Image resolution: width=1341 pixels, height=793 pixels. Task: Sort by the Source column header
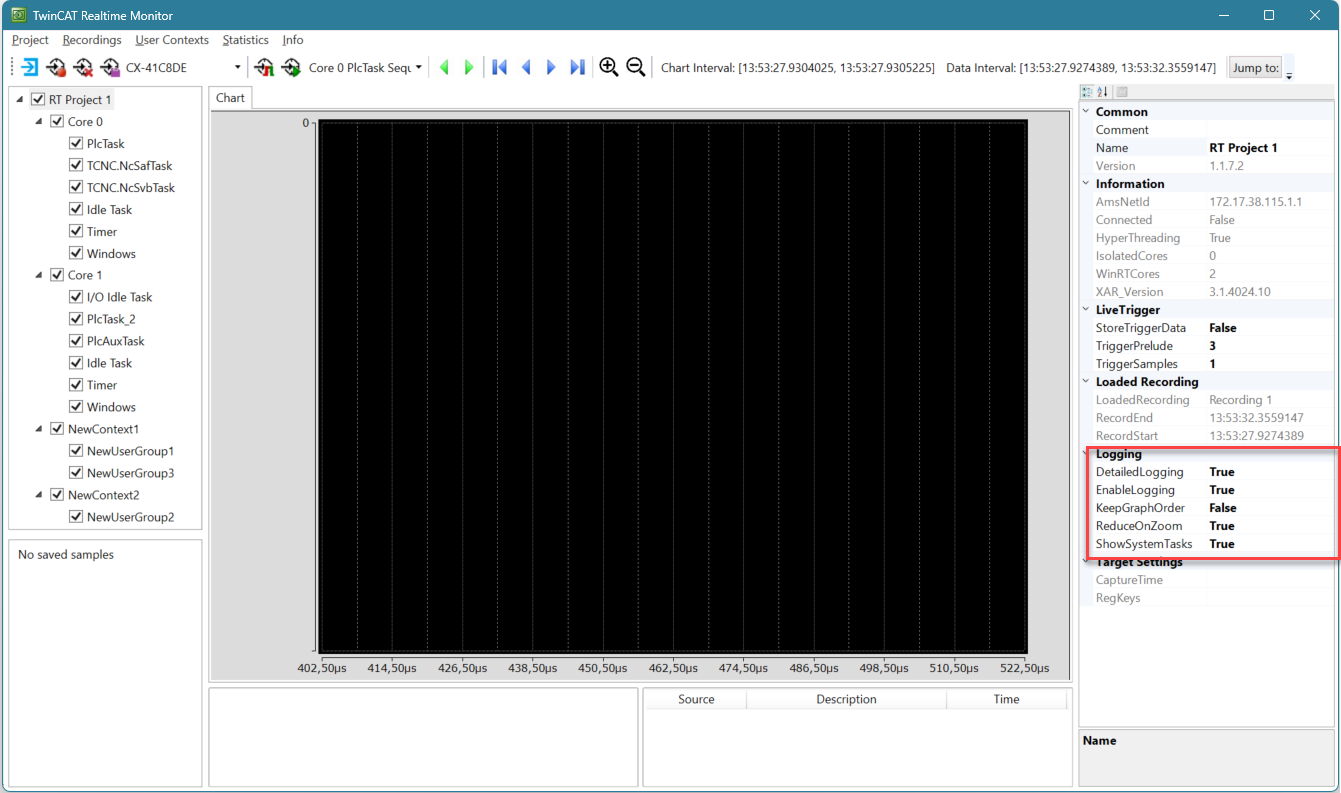[696, 700]
